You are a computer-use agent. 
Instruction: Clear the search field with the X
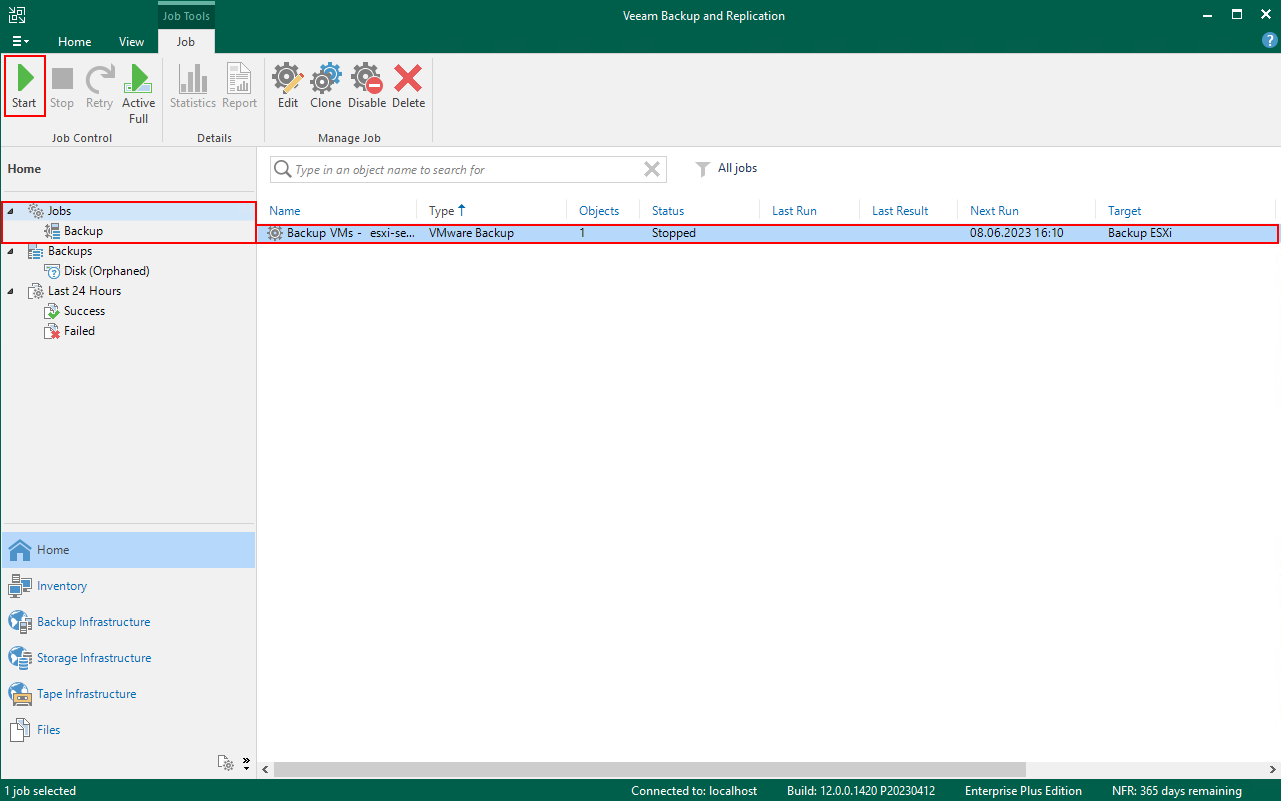pyautogui.click(x=652, y=169)
